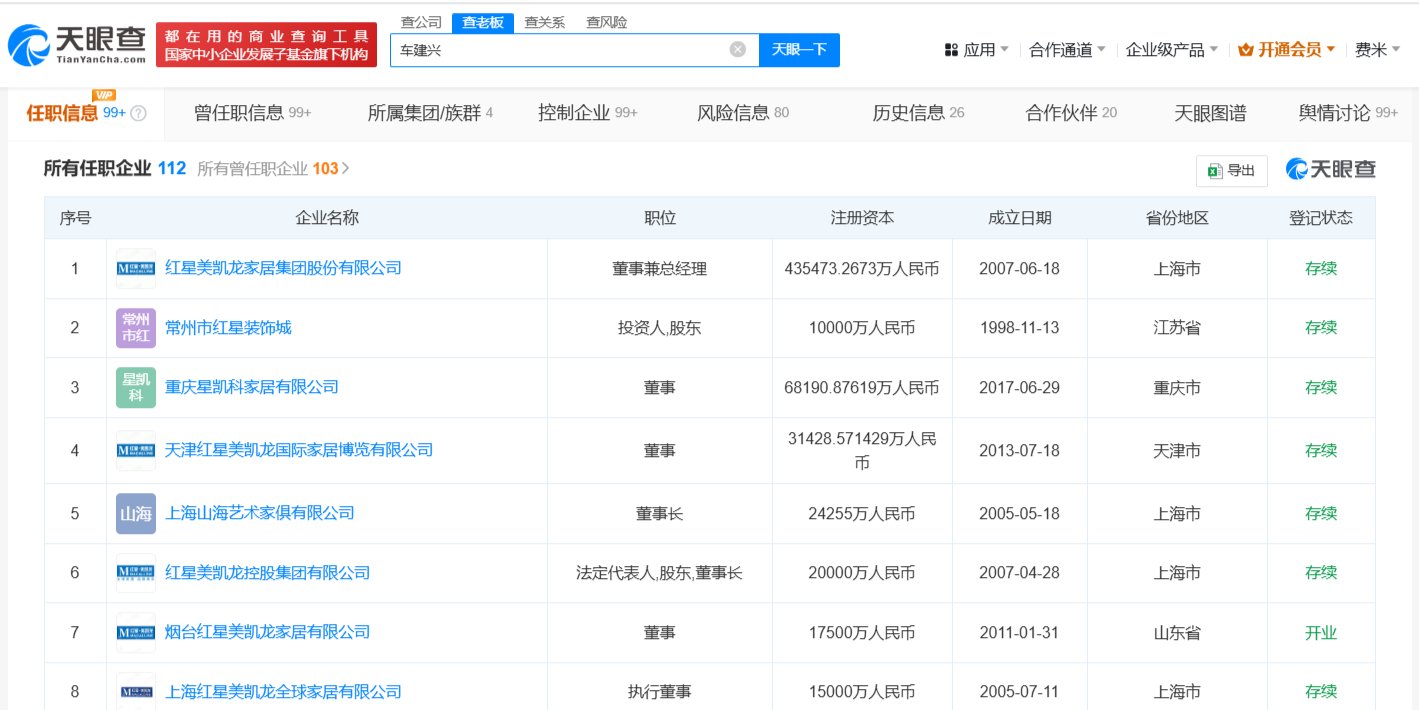Image resolution: width=1419 pixels, height=710 pixels.
Task: Click the 企业名称 column header
Action: 327,218
